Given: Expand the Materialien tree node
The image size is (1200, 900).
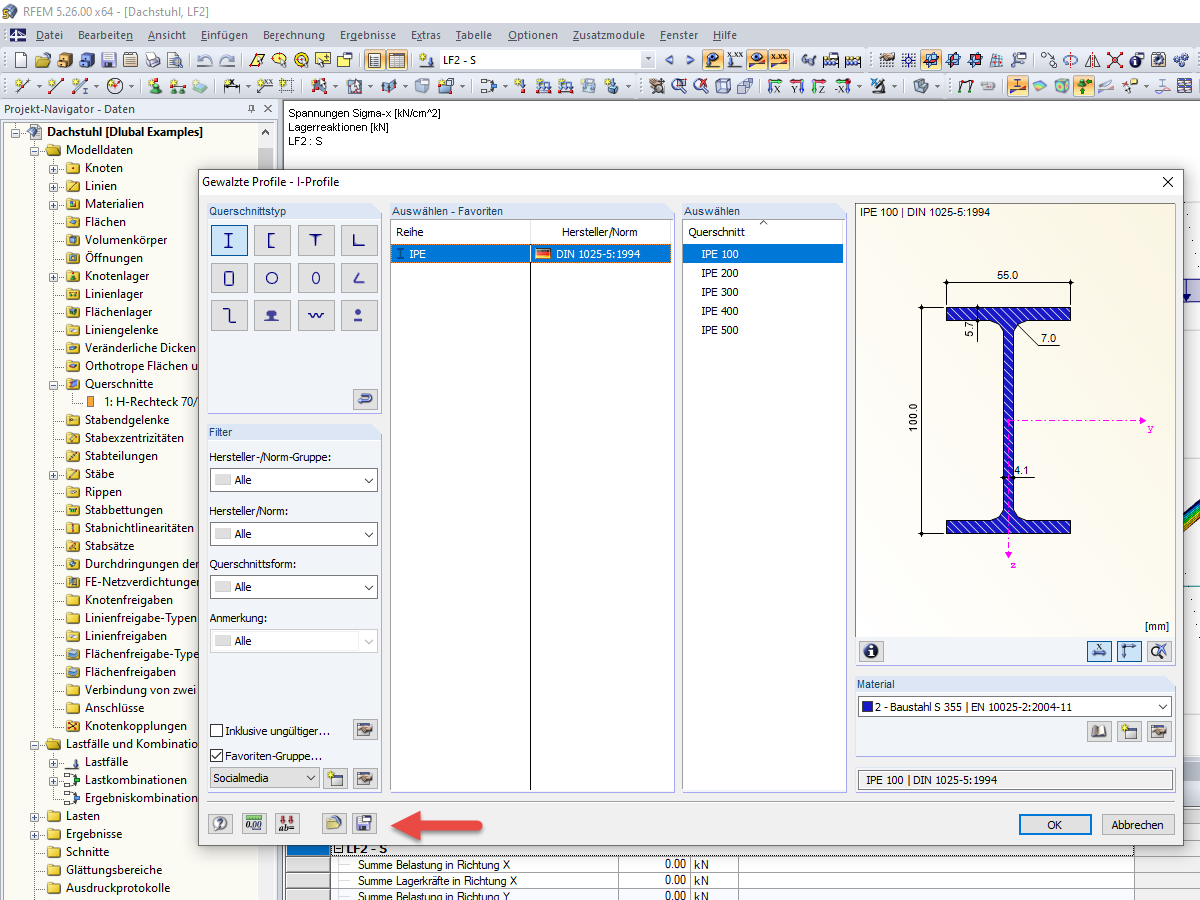Looking at the screenshot, I should point(54,204).
